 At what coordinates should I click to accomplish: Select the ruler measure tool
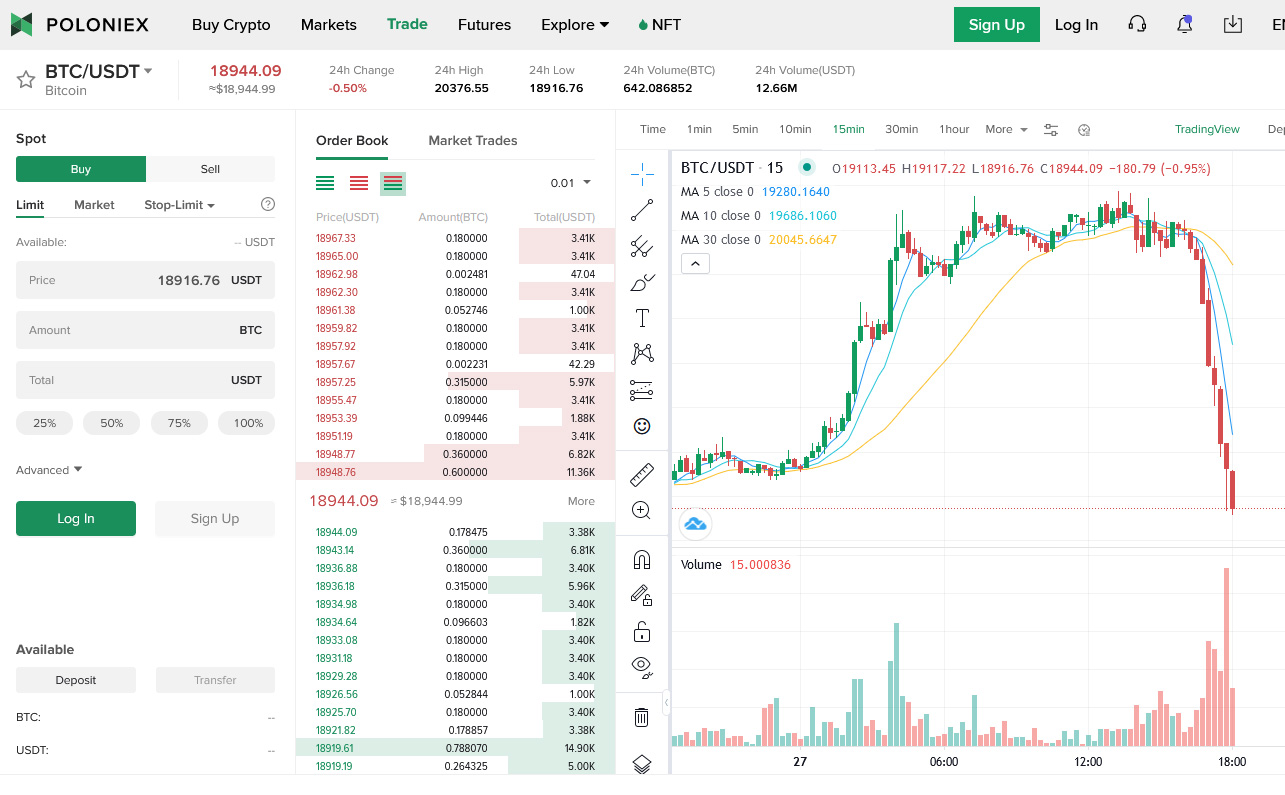click(x=642, y=475)
